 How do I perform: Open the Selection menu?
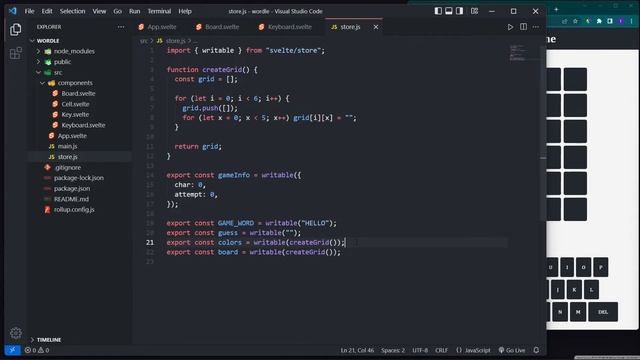72,11
